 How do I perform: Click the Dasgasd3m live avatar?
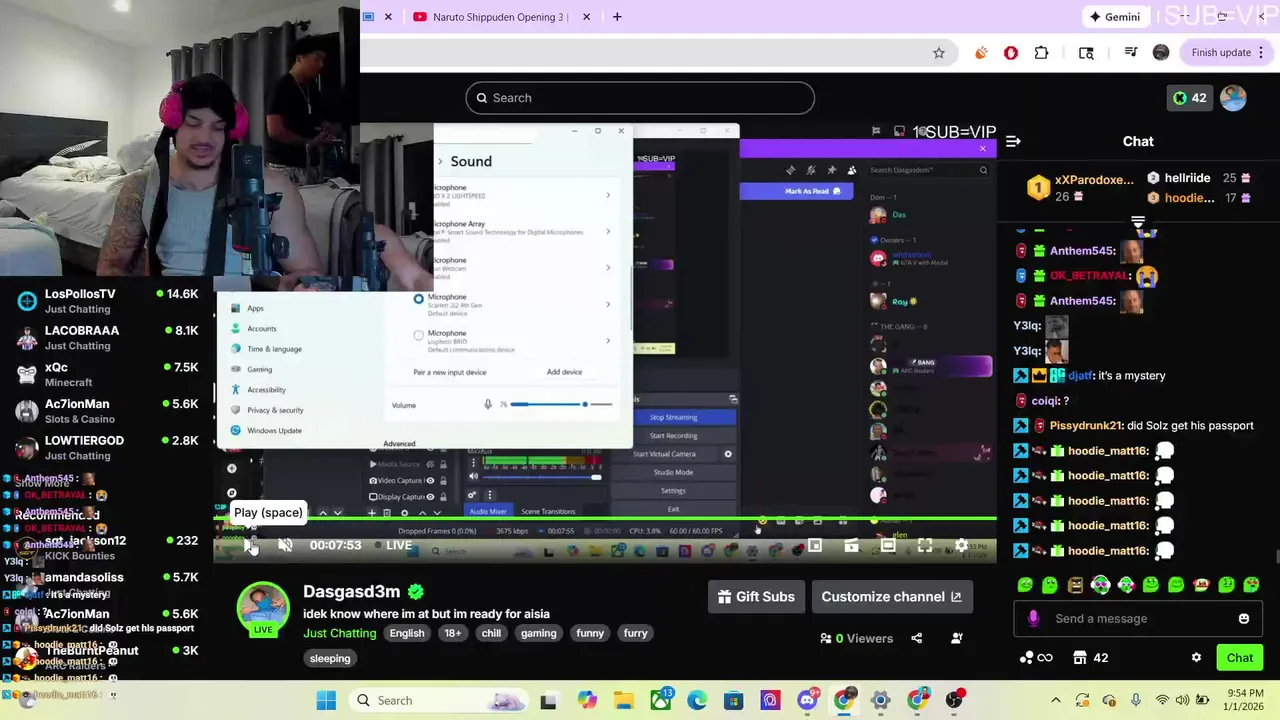[263, 607]
